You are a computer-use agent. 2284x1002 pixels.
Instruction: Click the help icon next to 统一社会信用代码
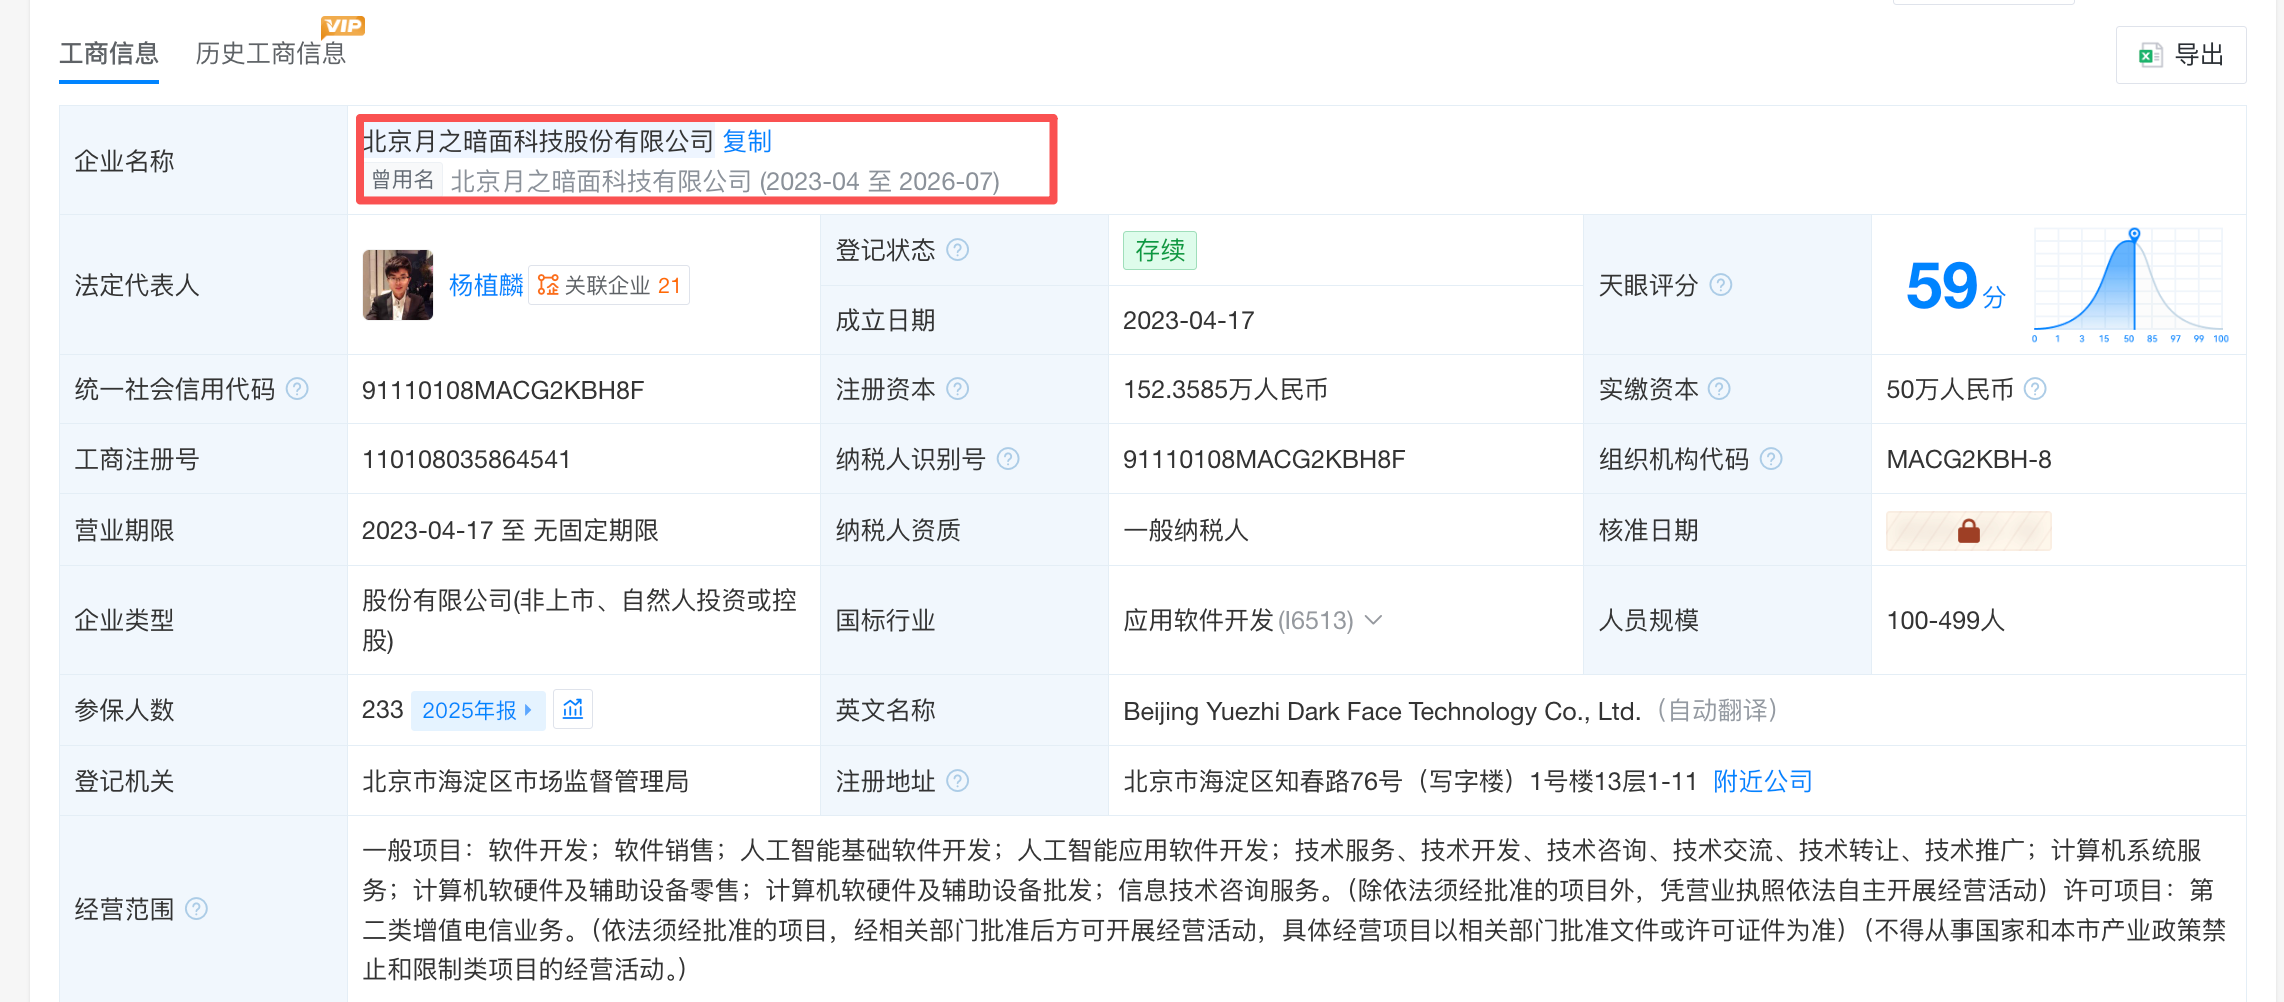tap(298, 389)
